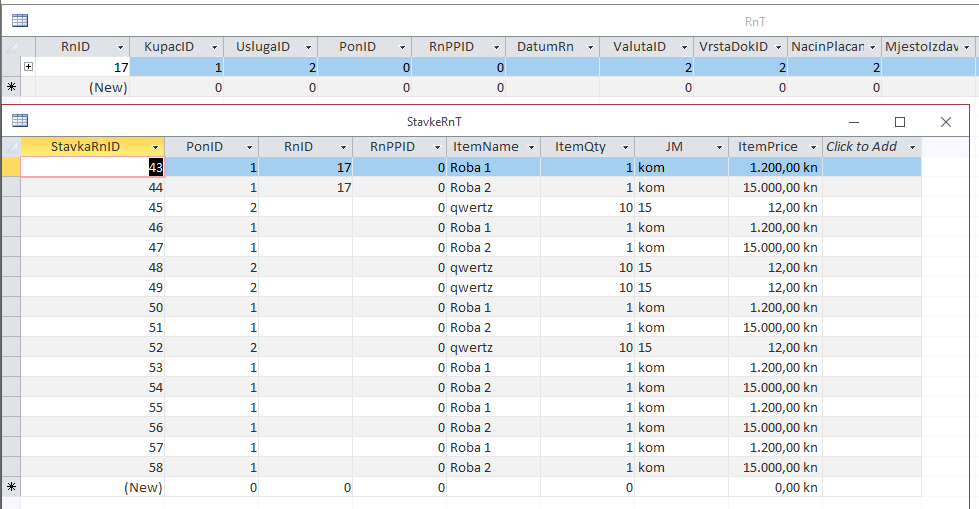The image size is (979, 509).
Task: Select the new-record asterisk row in RnT
Action: point(11,87)
